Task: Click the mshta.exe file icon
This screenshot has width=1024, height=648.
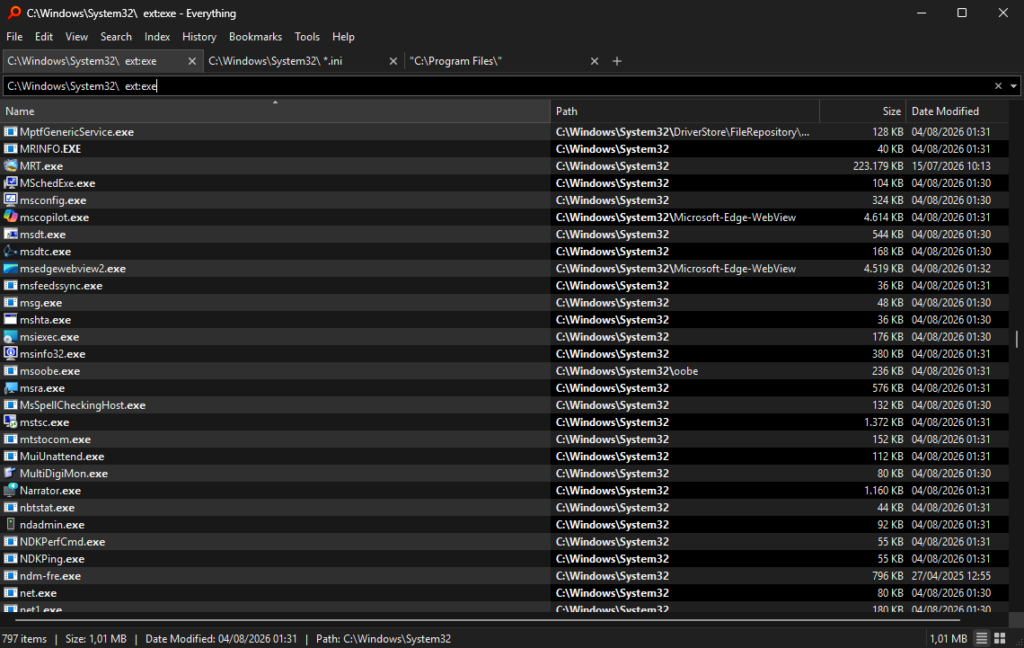Action: (10, 319)
